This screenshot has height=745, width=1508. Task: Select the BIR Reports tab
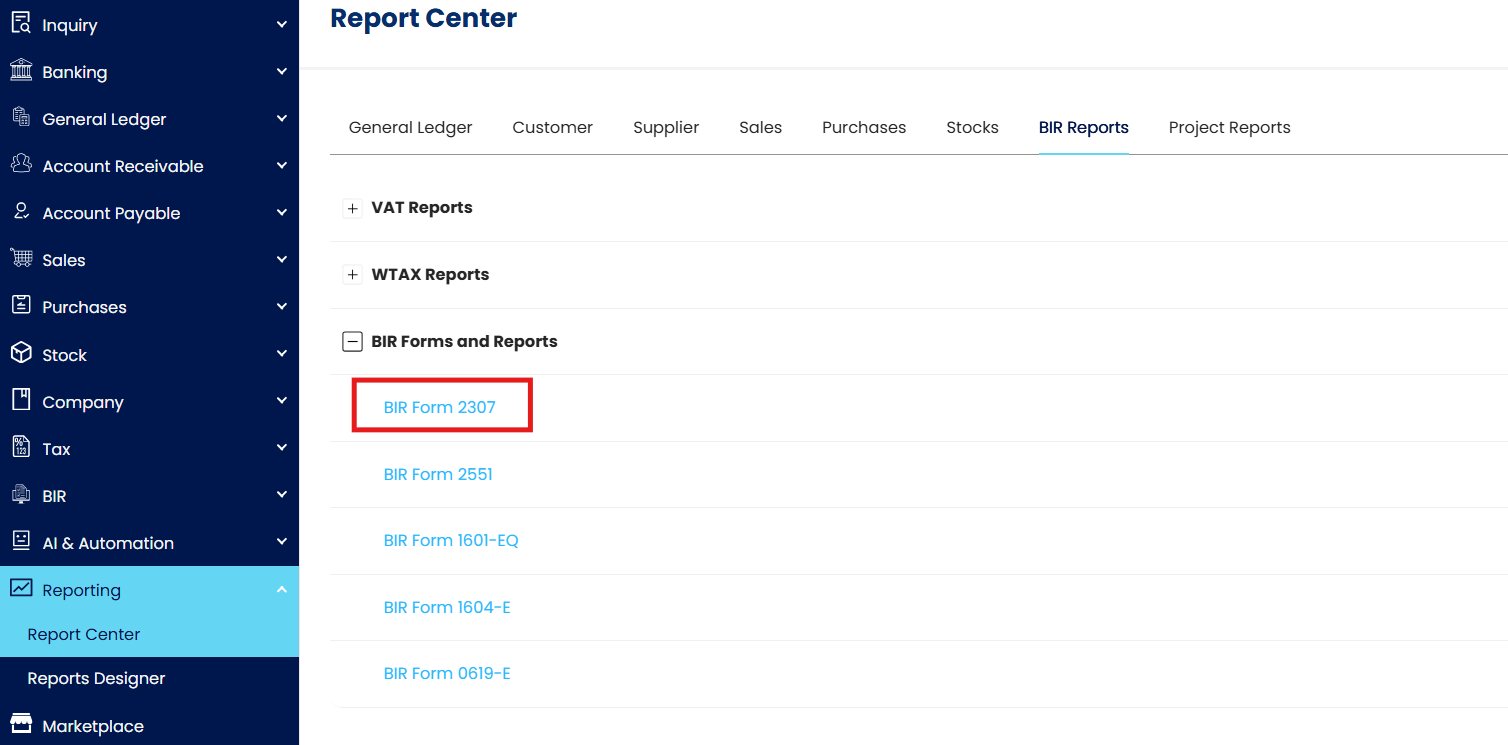[x=1084, y=128]
